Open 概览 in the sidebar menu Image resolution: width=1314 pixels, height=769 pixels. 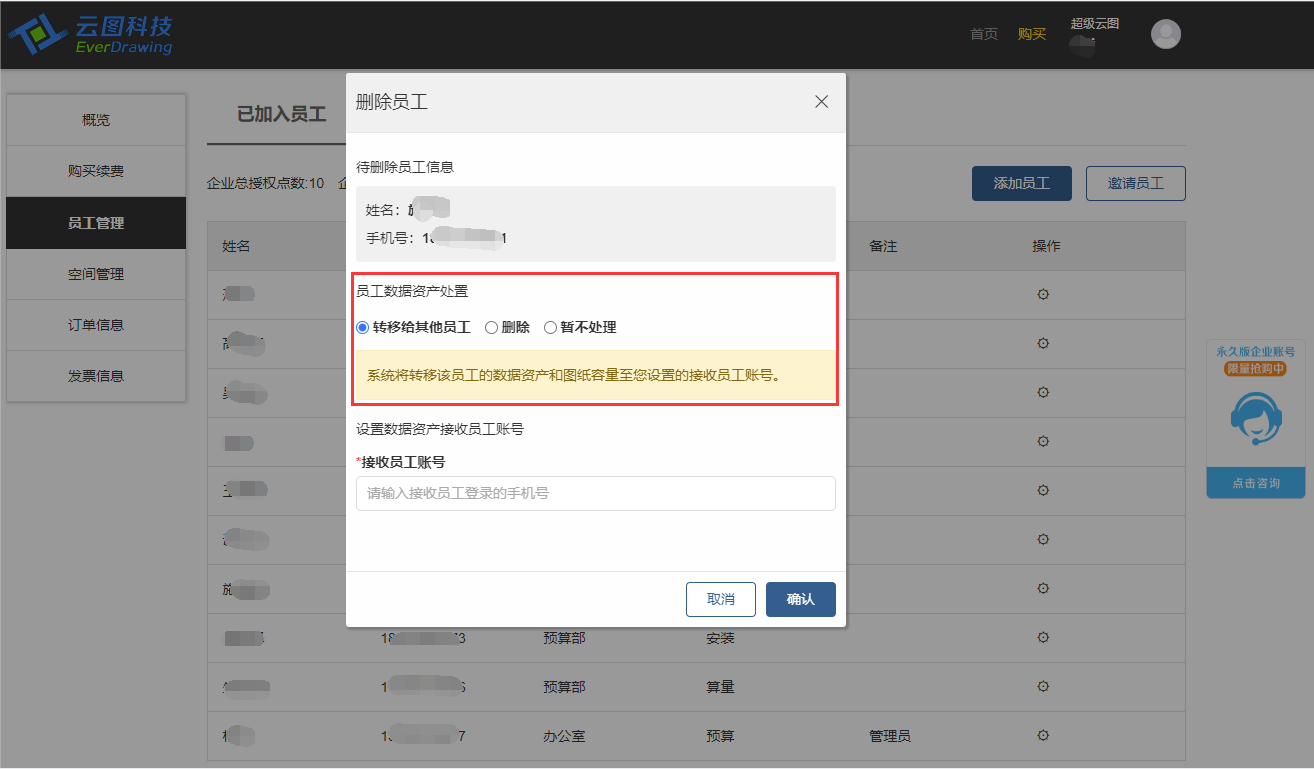tap(96, 120)
